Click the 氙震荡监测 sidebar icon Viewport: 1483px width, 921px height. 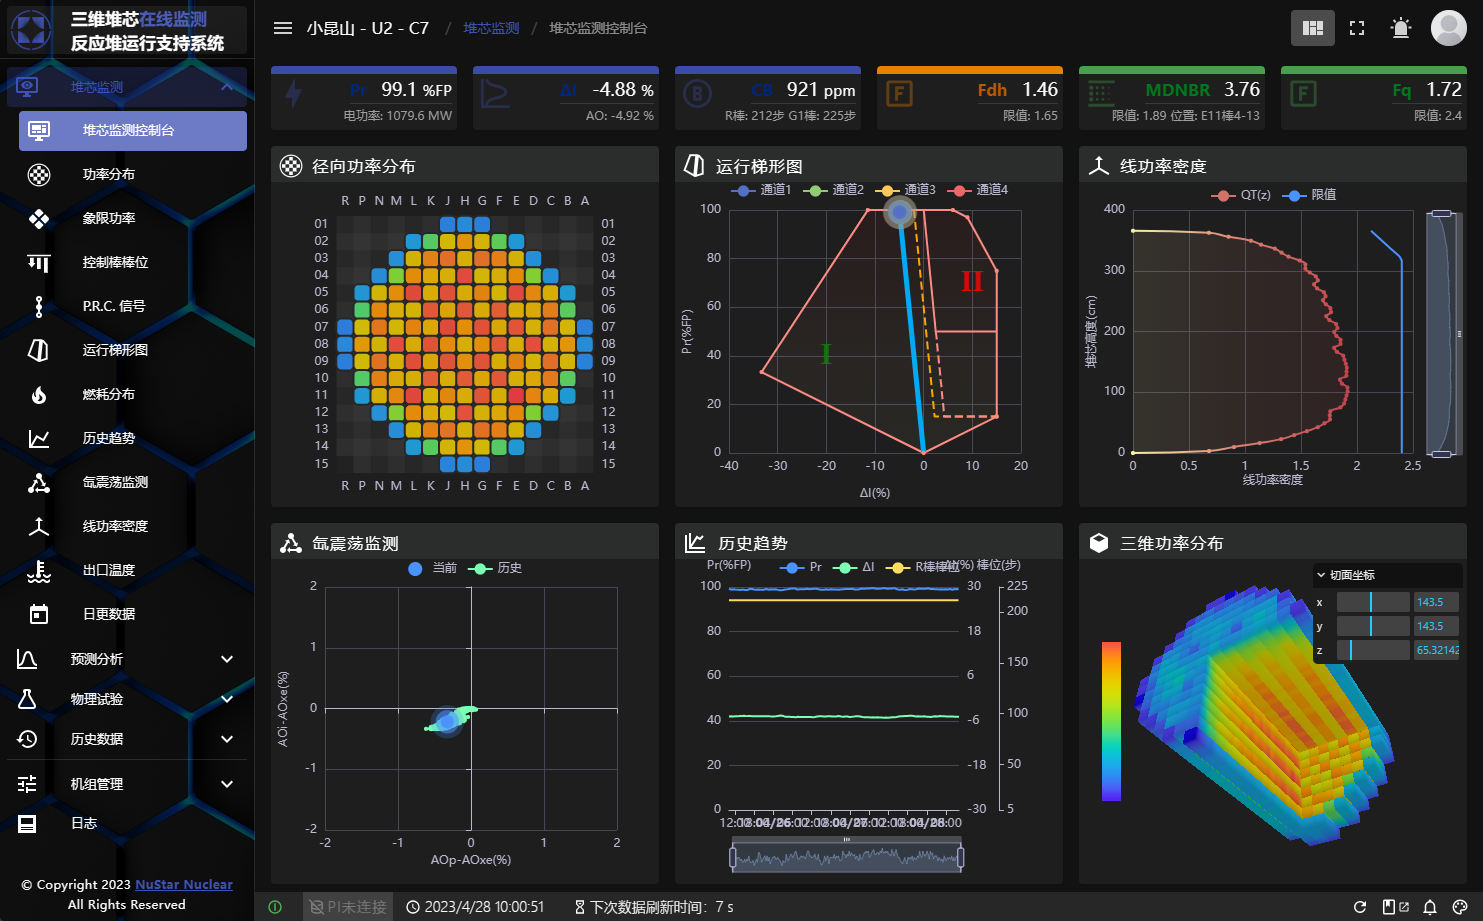click(x=39, y=483)
